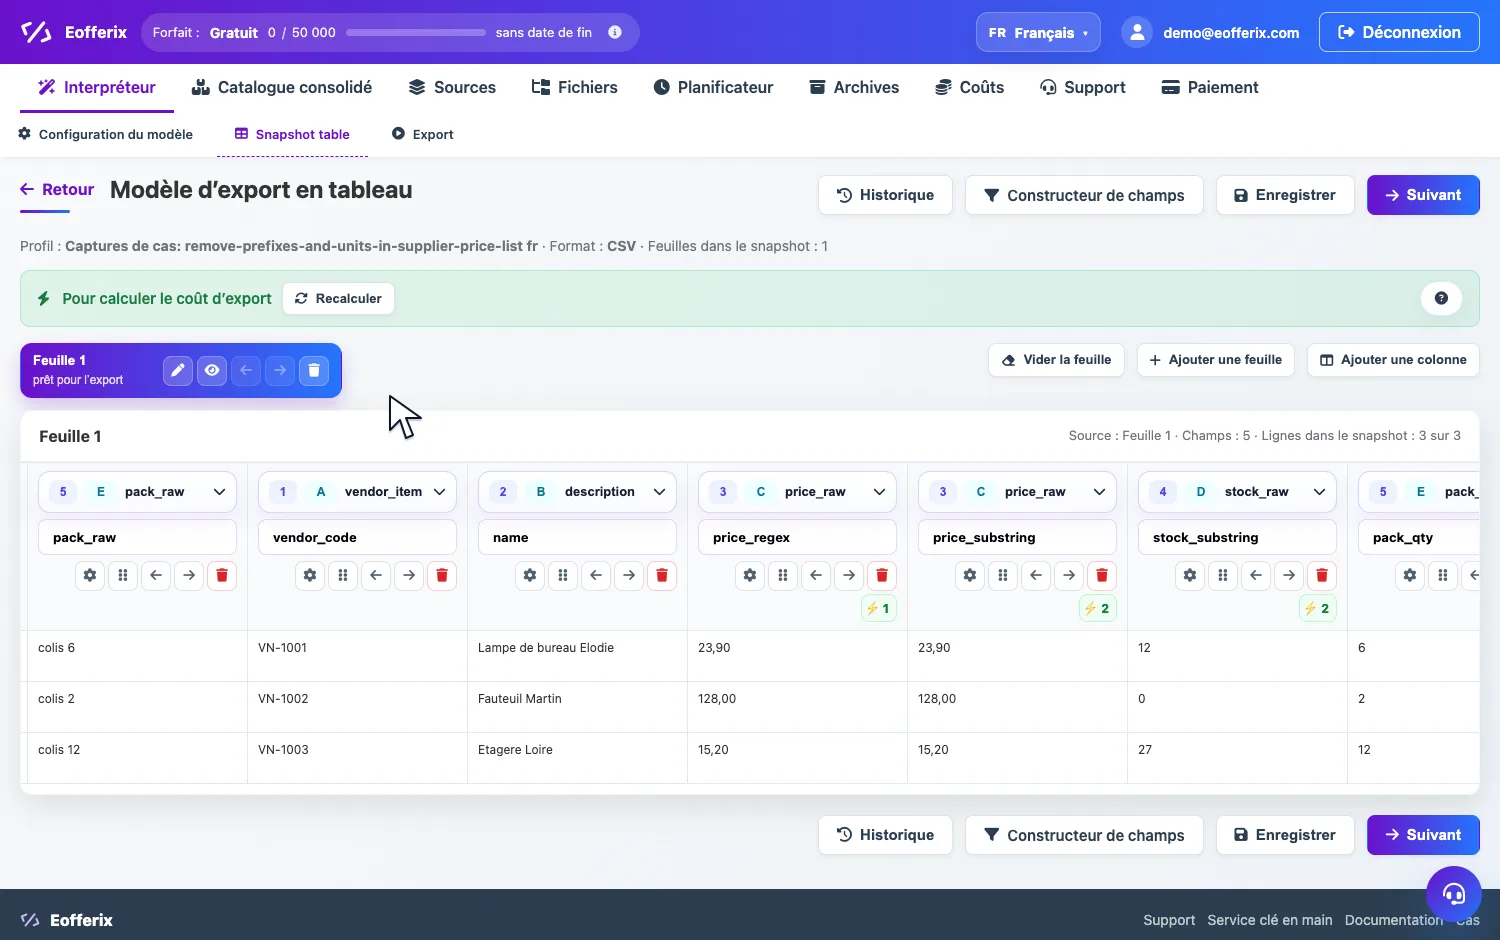Expand the pack_raw source field dropdown

point(137,491)
